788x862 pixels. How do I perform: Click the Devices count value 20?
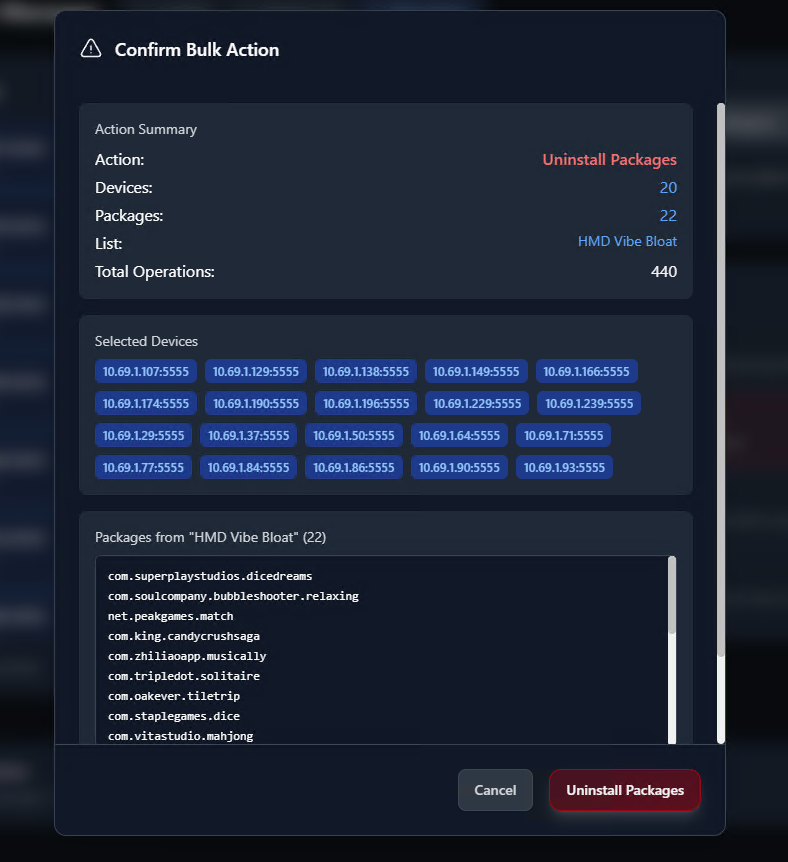click(667, 188)
